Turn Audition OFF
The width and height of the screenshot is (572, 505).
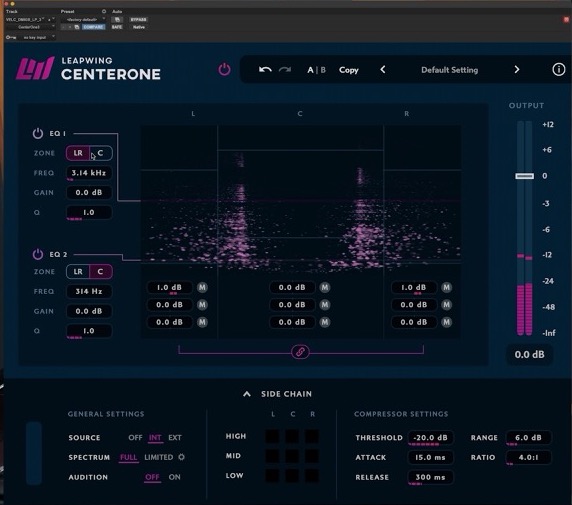click(x=152, y=477)
